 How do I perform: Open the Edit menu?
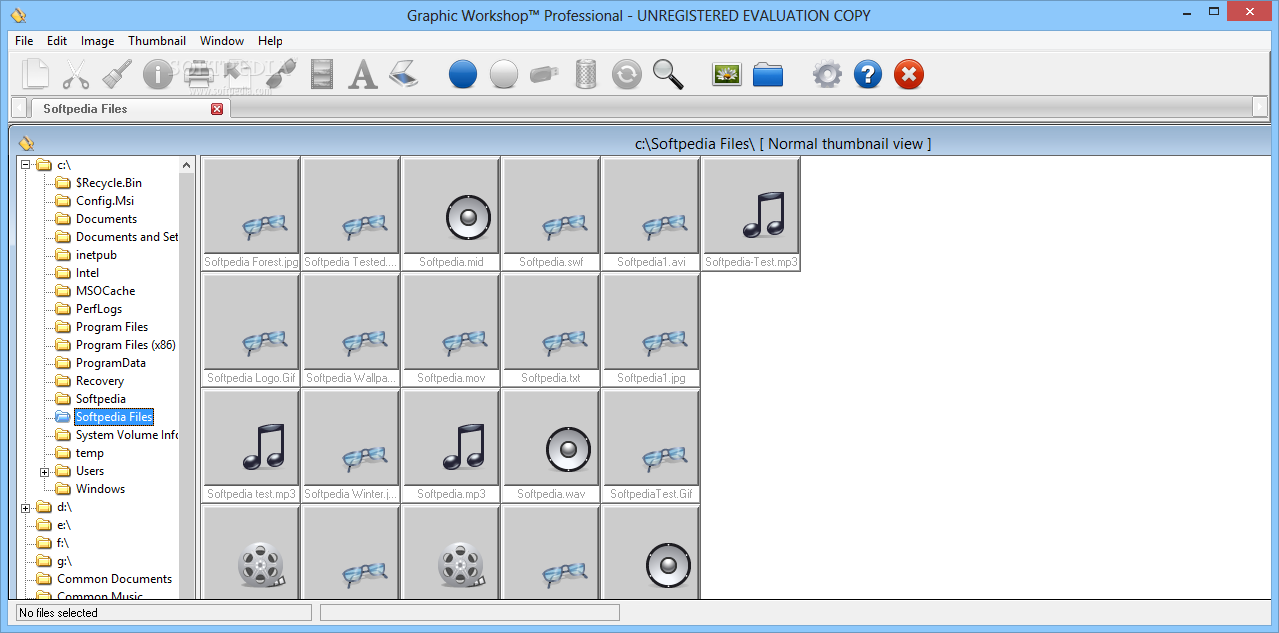tap(57, 41)
